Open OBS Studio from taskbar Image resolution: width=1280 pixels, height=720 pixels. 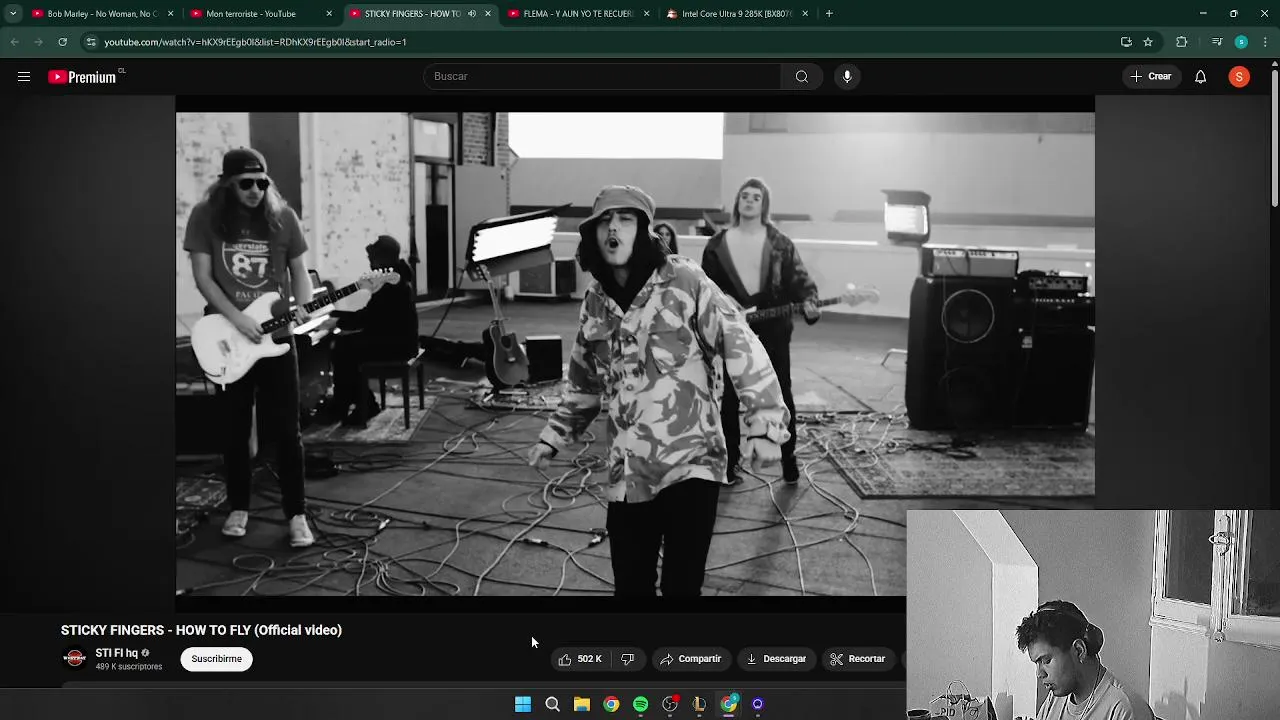(670, 704)
